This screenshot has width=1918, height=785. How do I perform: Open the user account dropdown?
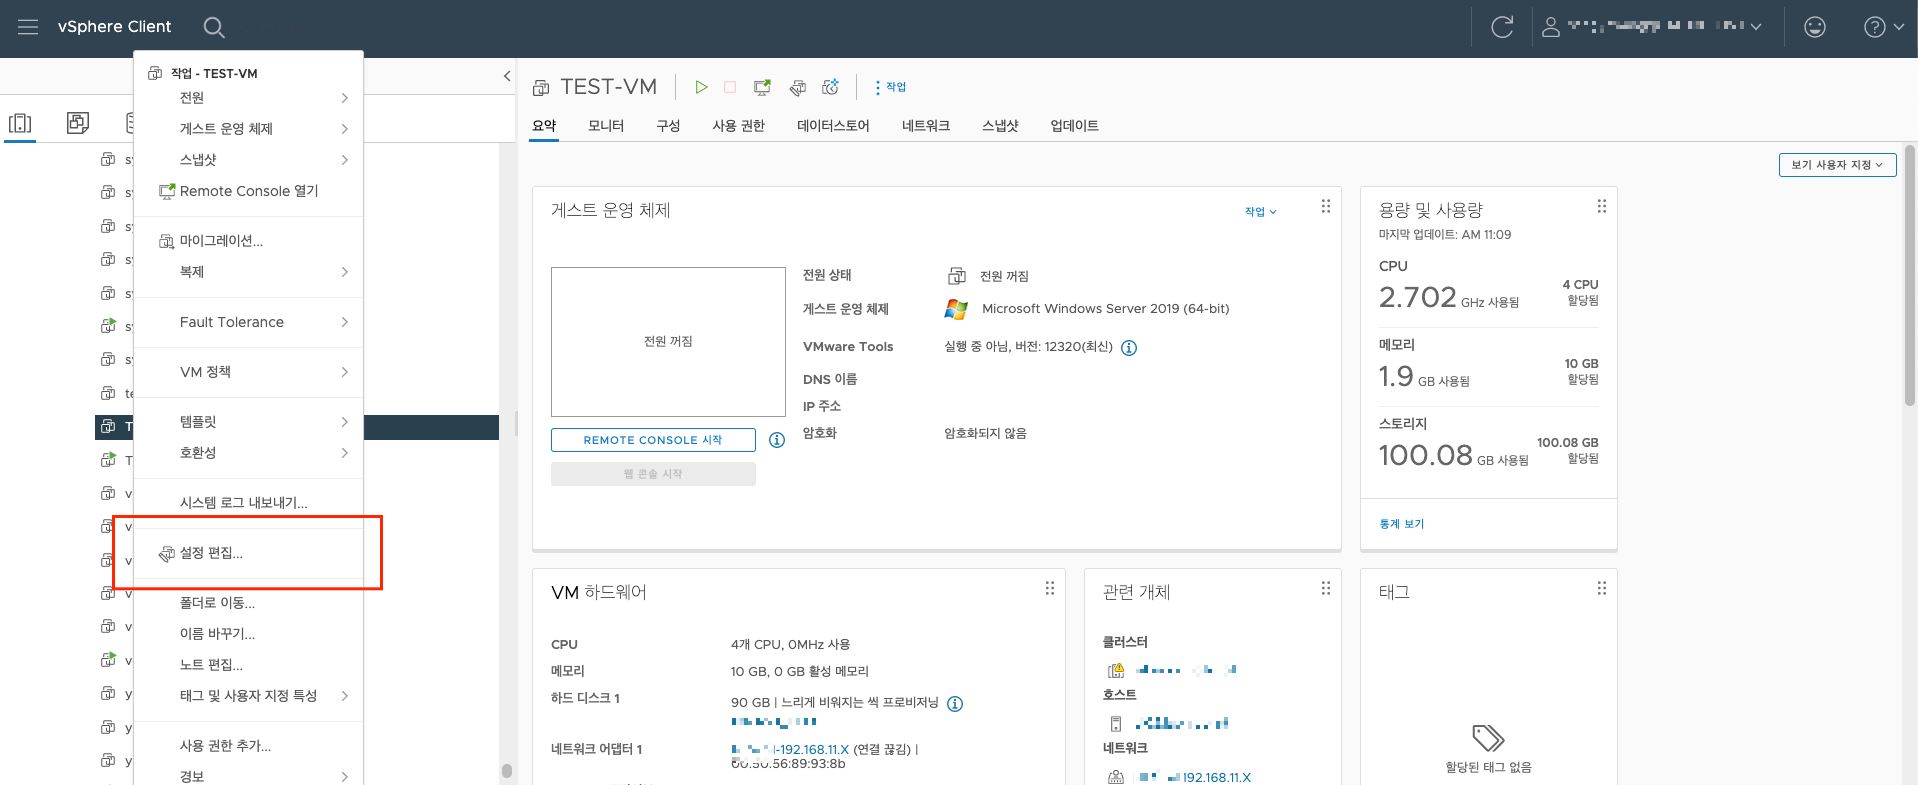coord(1652,27)
